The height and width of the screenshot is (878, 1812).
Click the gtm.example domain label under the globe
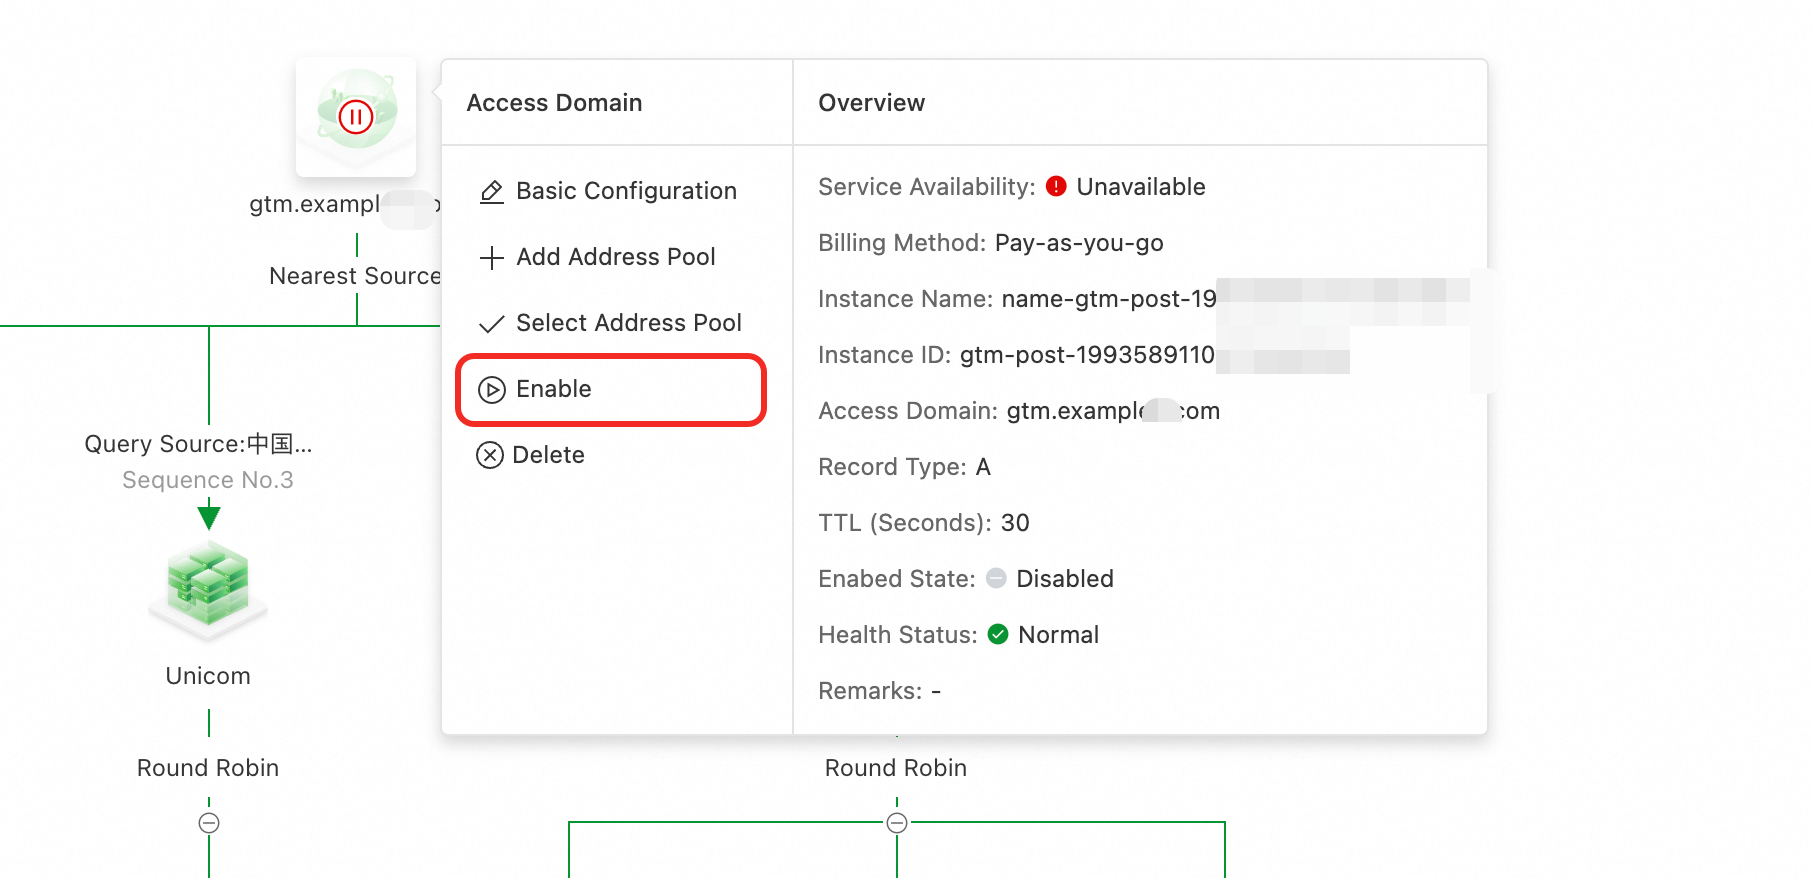tap(343, 204)
